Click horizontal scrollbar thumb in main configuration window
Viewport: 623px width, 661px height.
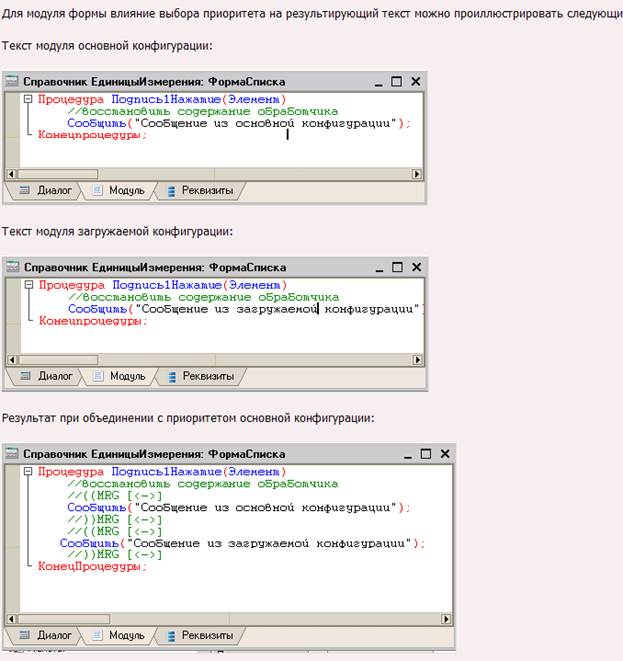[x=58, y=174]
